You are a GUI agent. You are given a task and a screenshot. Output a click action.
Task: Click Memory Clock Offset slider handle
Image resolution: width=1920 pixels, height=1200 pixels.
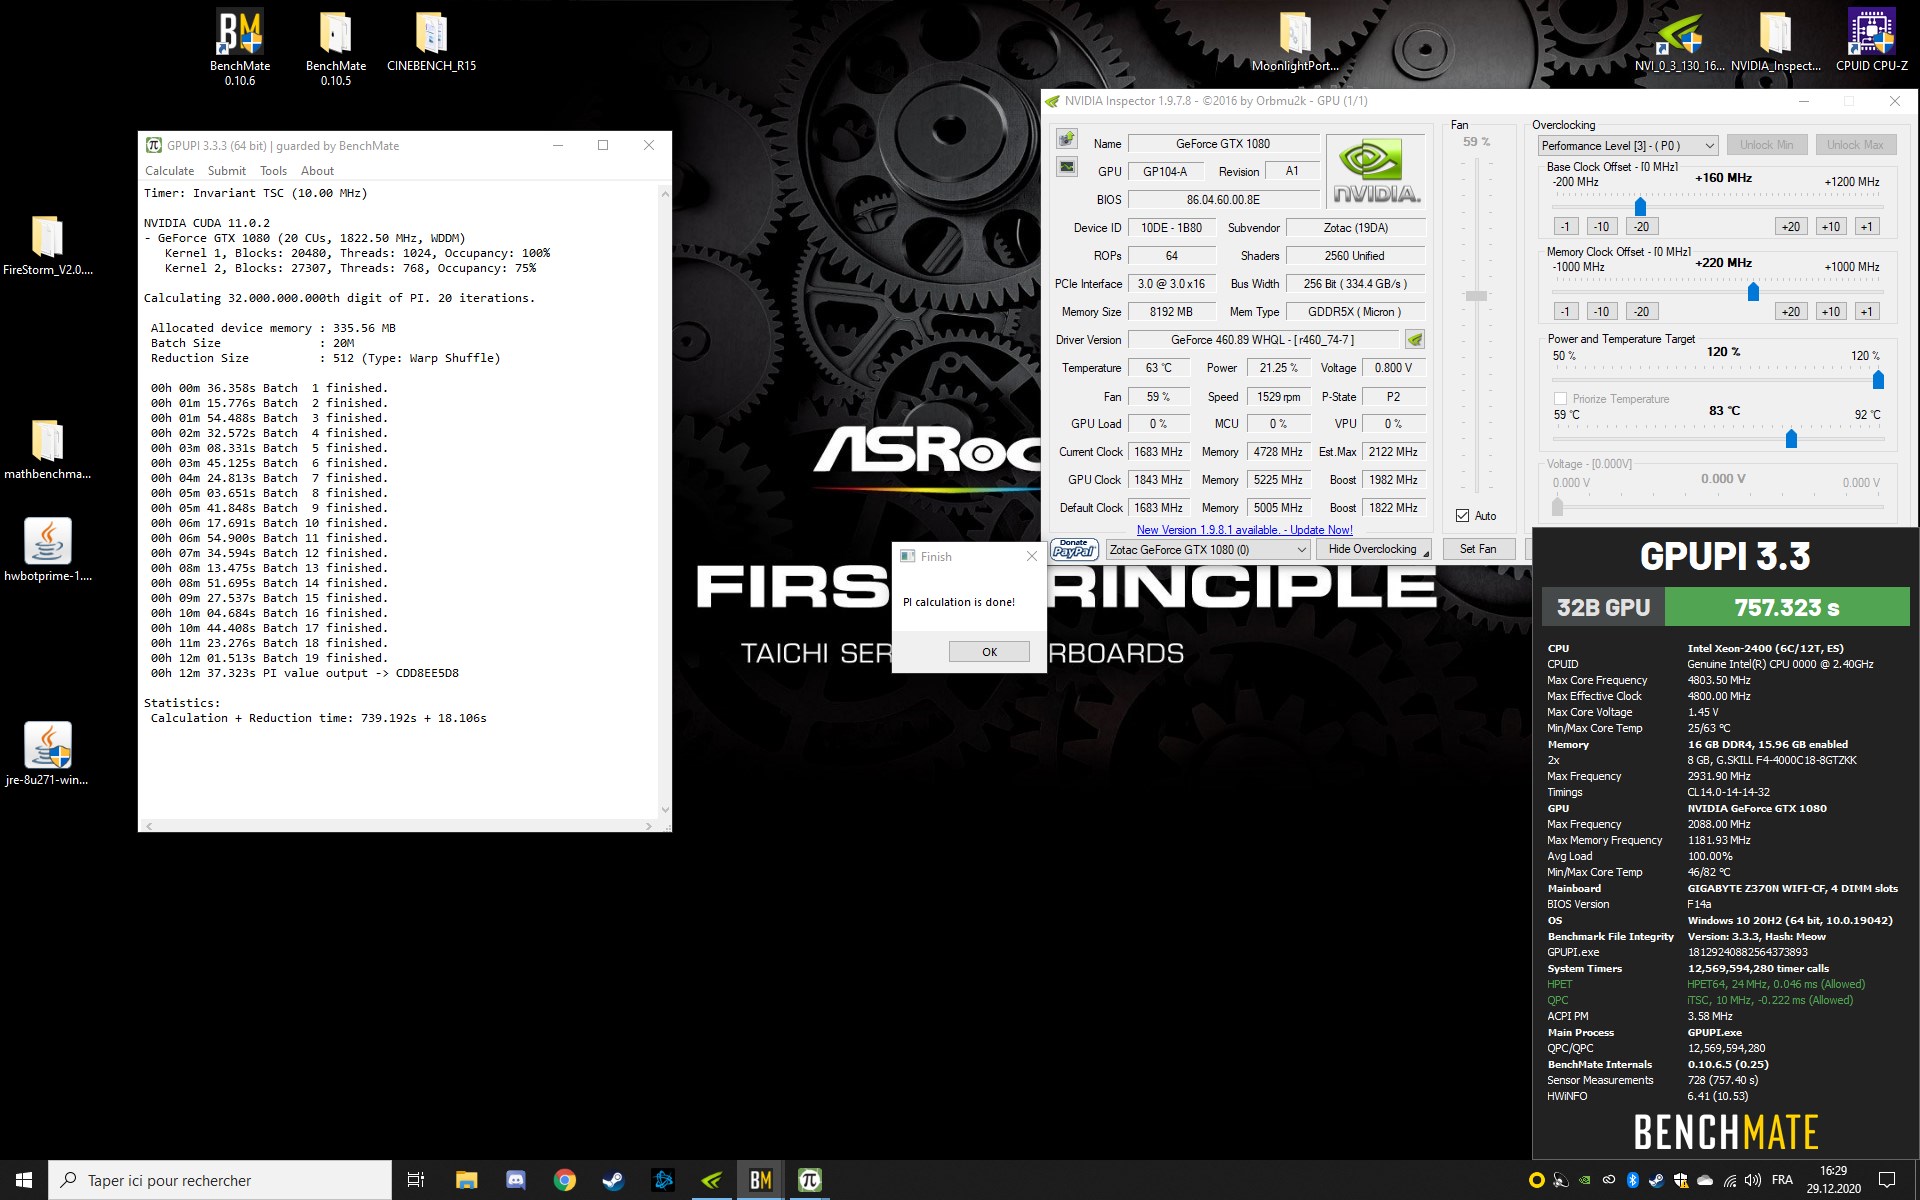click(x=1753, y=291)
